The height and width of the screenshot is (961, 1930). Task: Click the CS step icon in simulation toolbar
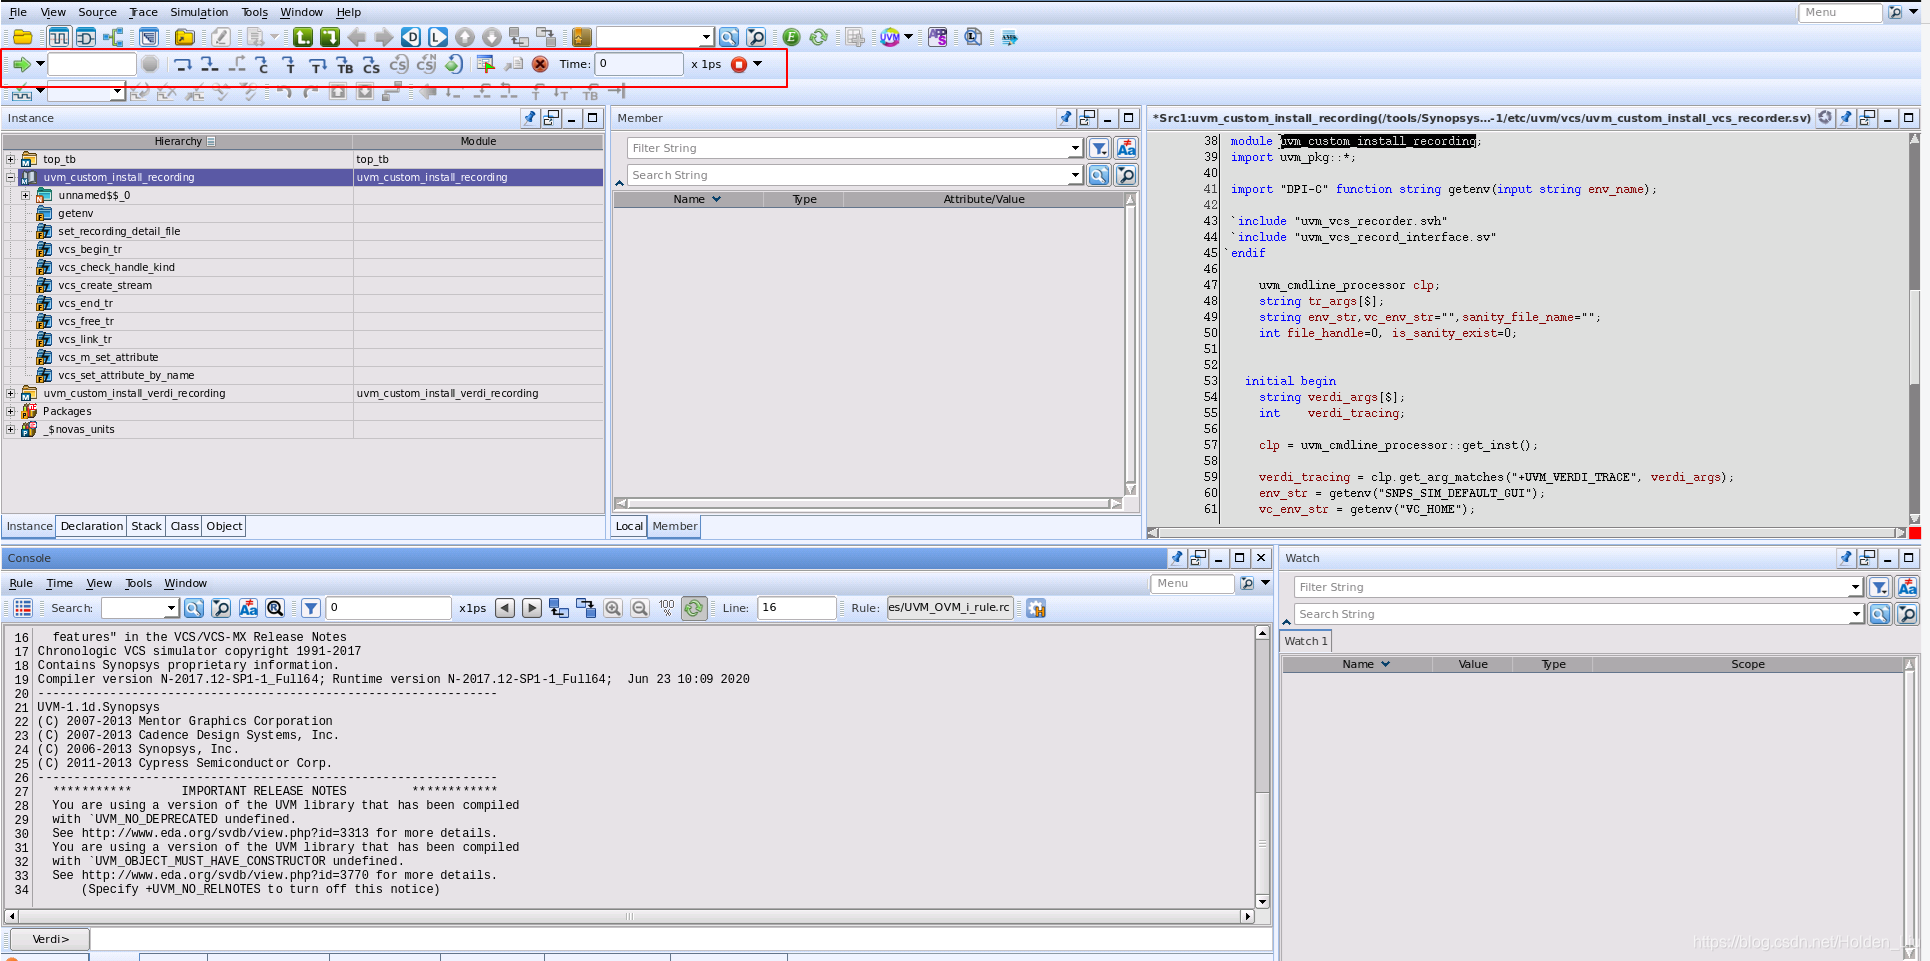click(371, 64)
